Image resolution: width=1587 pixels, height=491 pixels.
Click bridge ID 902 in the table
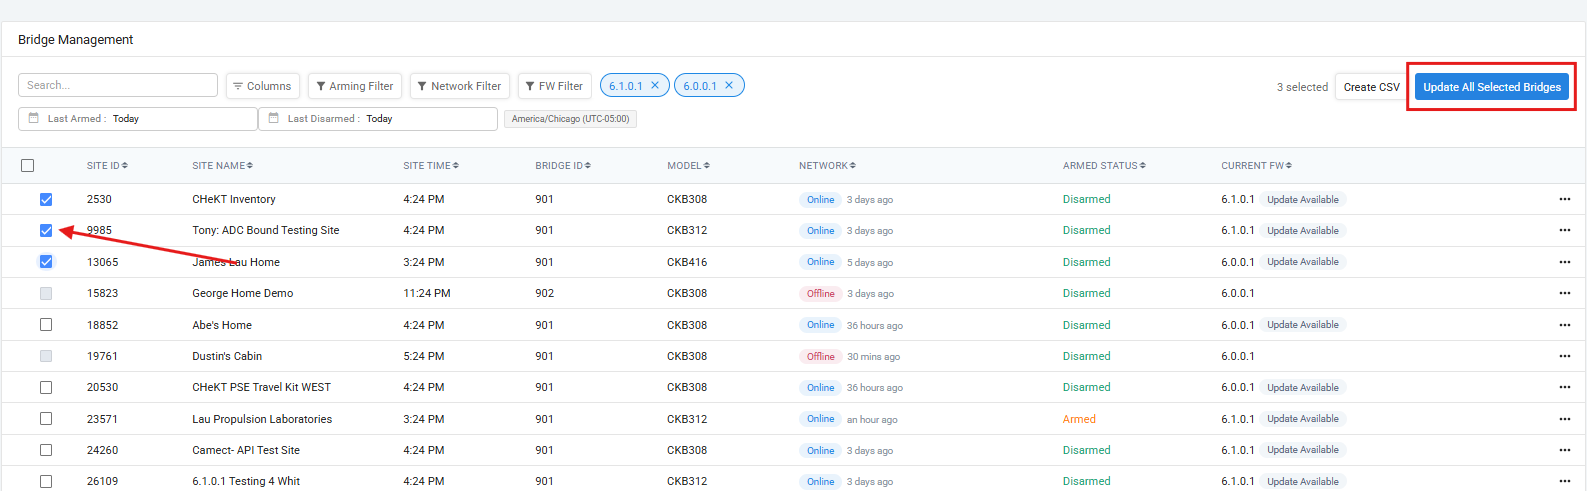(x=544, y=293)
